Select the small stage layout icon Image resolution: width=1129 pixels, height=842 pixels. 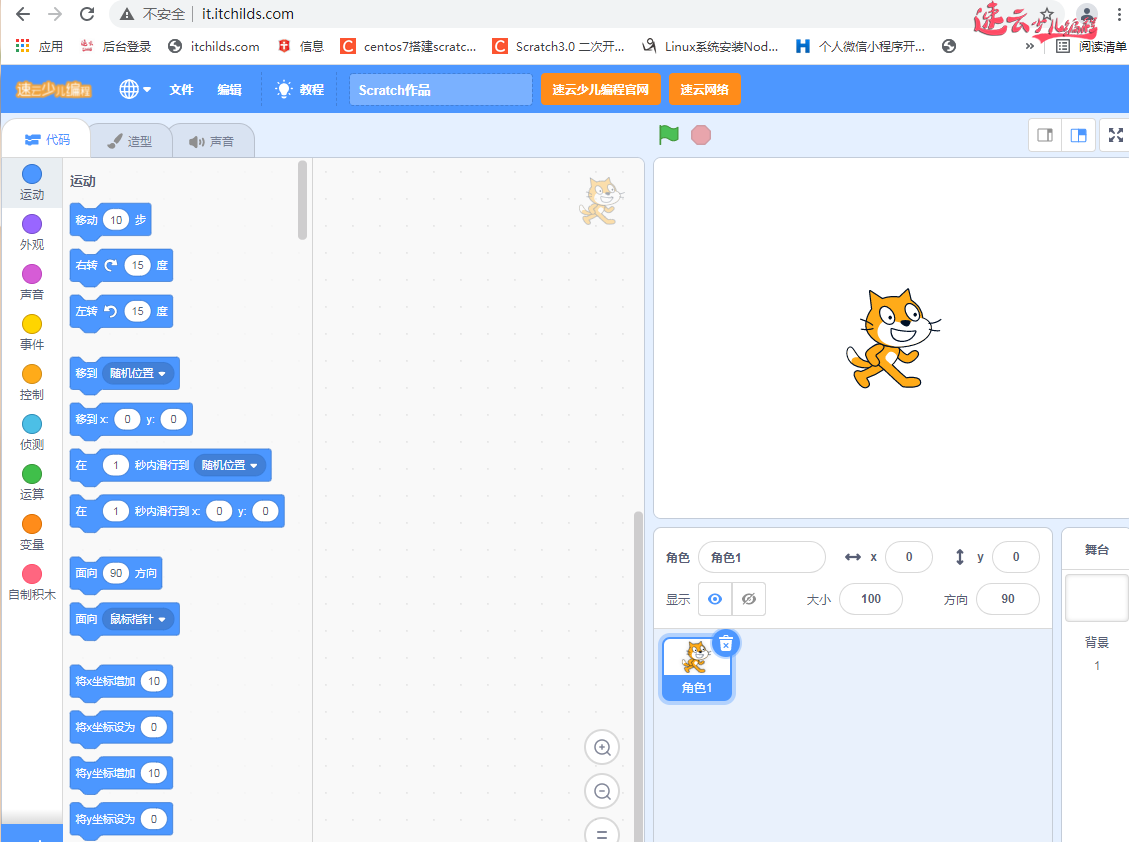pos(1045,135)
